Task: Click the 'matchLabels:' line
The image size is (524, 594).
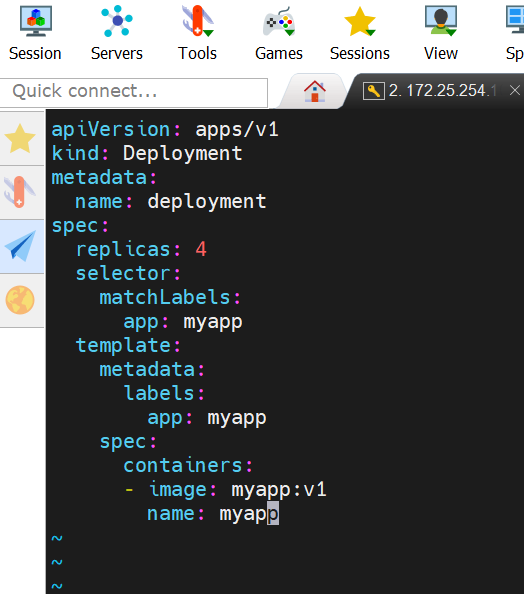Action: [170, 297]
